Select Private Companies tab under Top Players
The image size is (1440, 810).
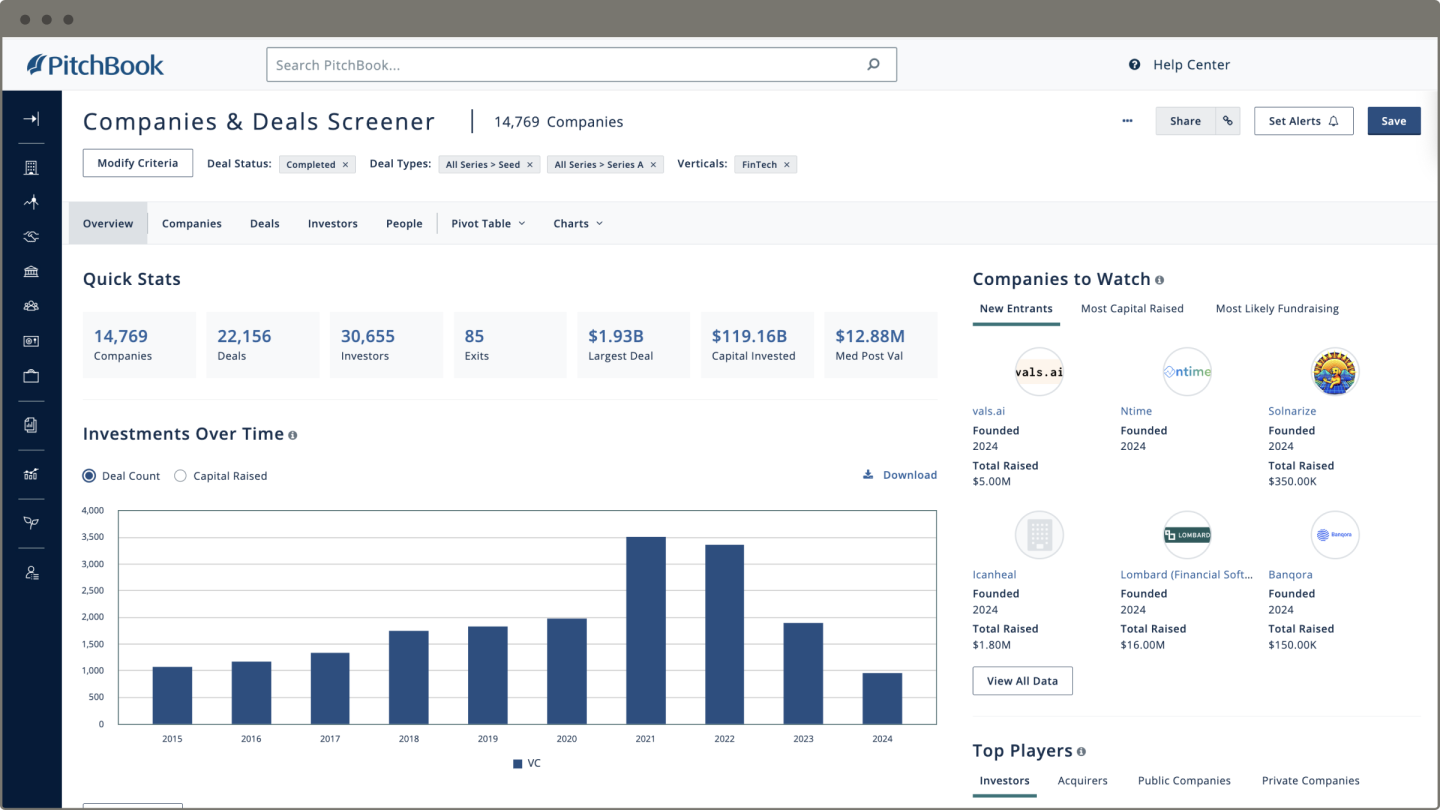[1311, 781]
